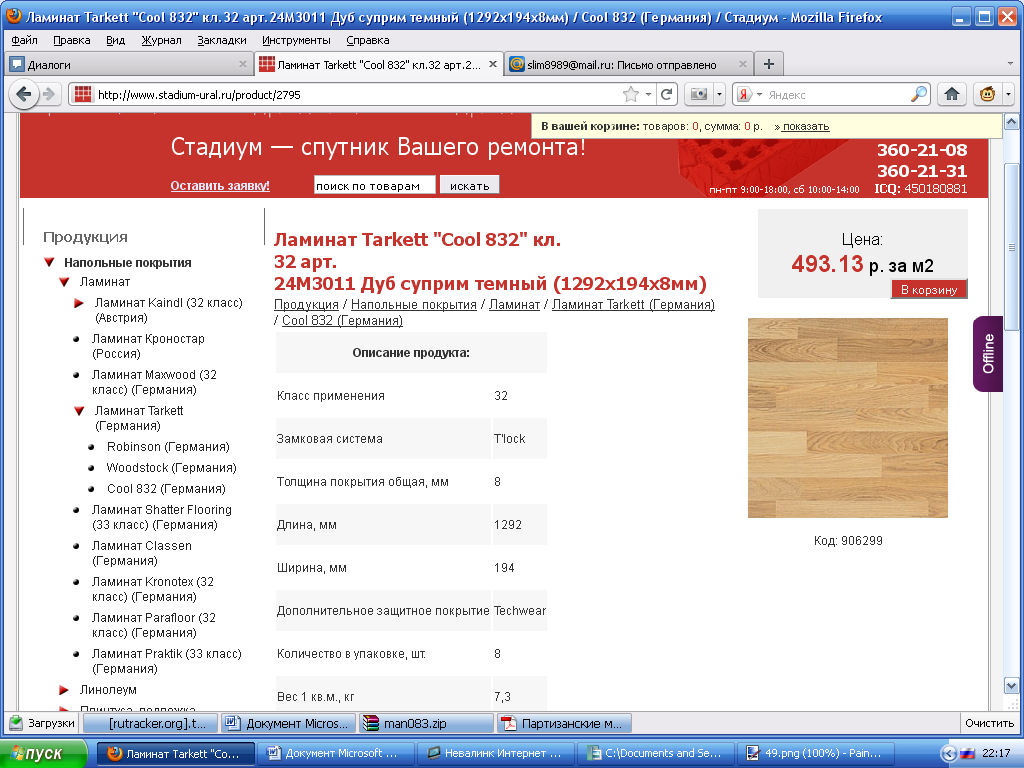Show cart via показать link
The height and width of the screenshot is (768, 1024).
[x=805, y=127]
